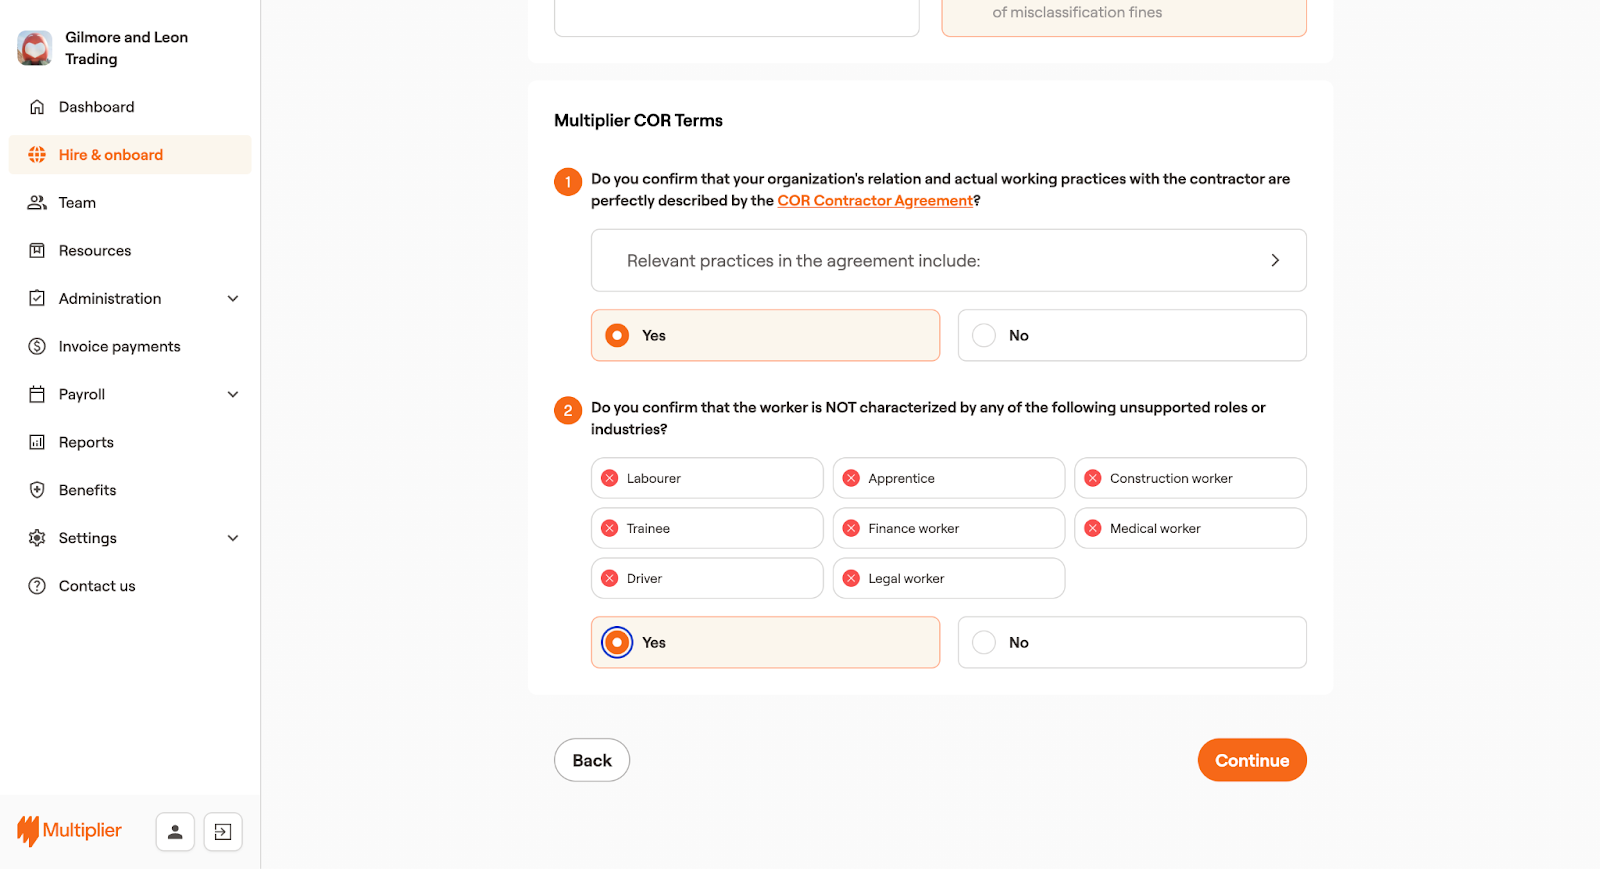Click the Benefits shield icon

[37, 490]
